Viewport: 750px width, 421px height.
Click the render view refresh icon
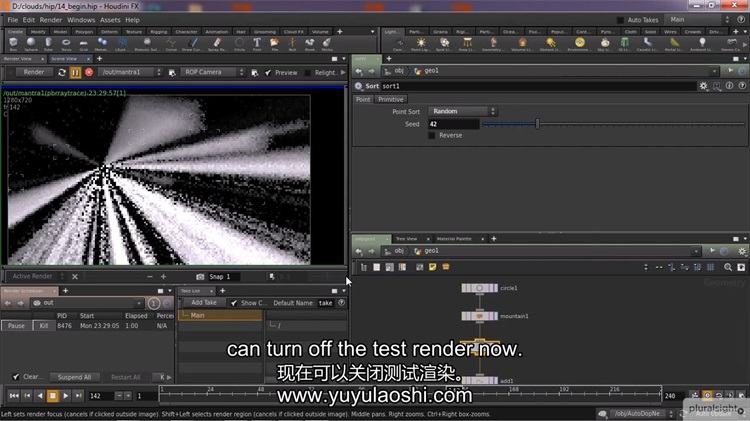tap(62, 72)
